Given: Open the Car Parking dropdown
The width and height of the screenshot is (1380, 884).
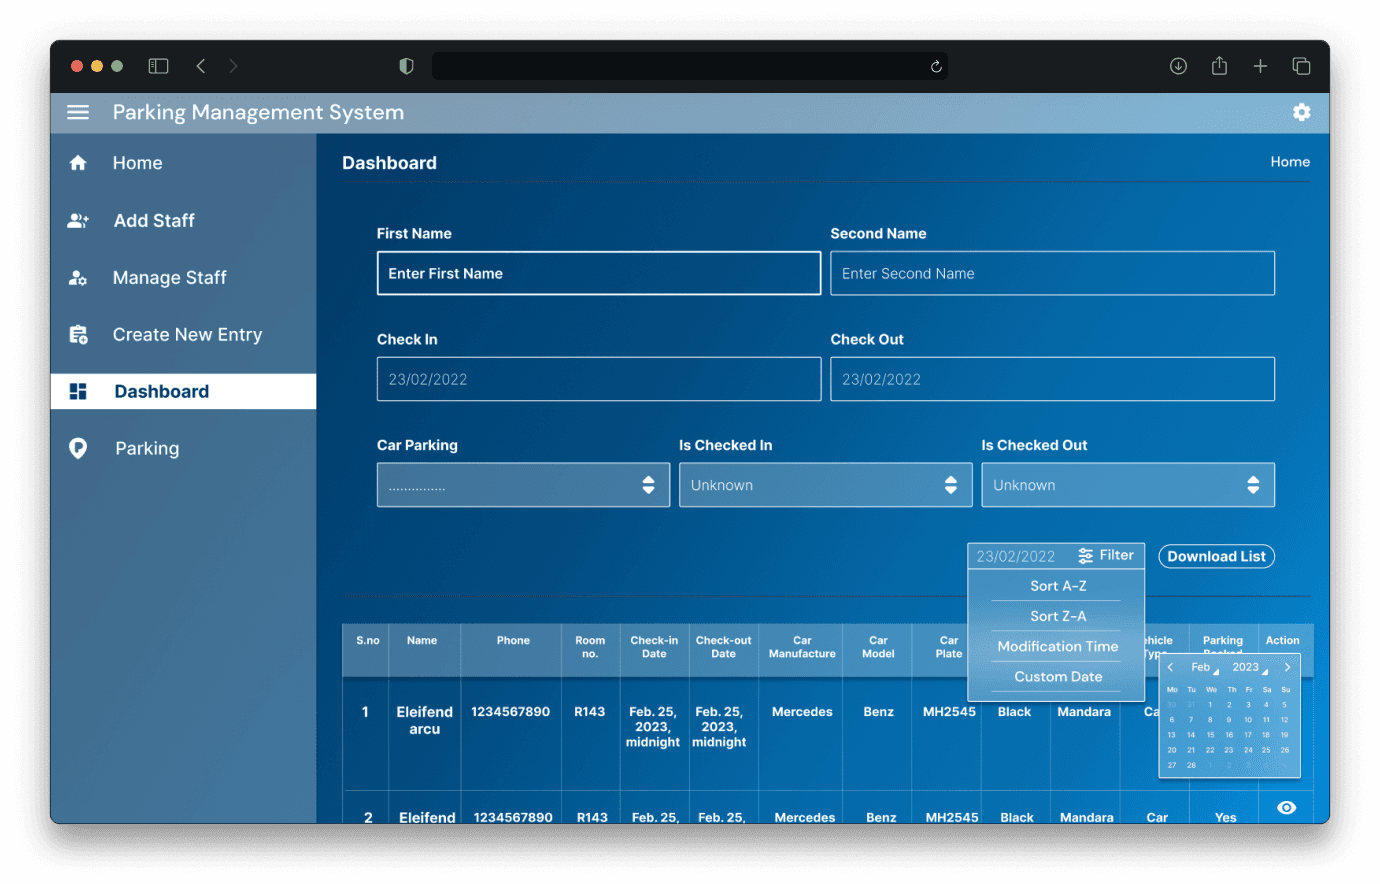Looking at the screenshot, I should pyautogui.click(x=523, y=484).
